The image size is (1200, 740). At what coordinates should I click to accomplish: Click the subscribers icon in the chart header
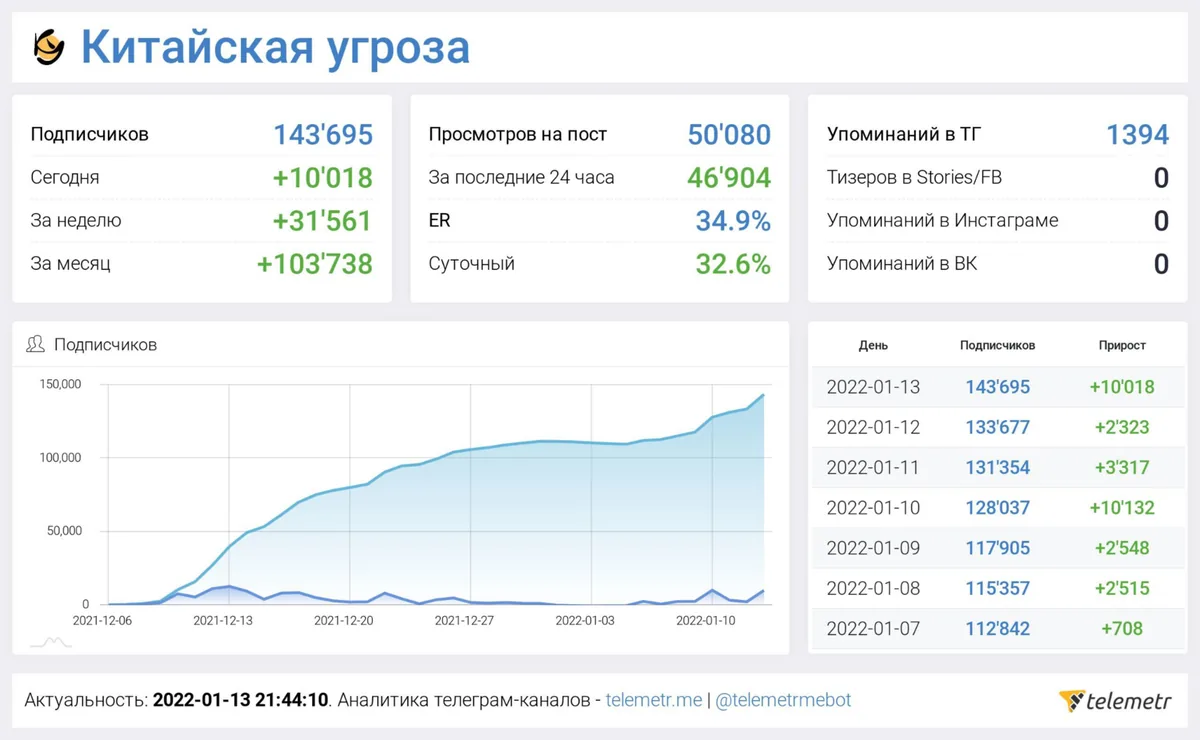pos(35,344)
